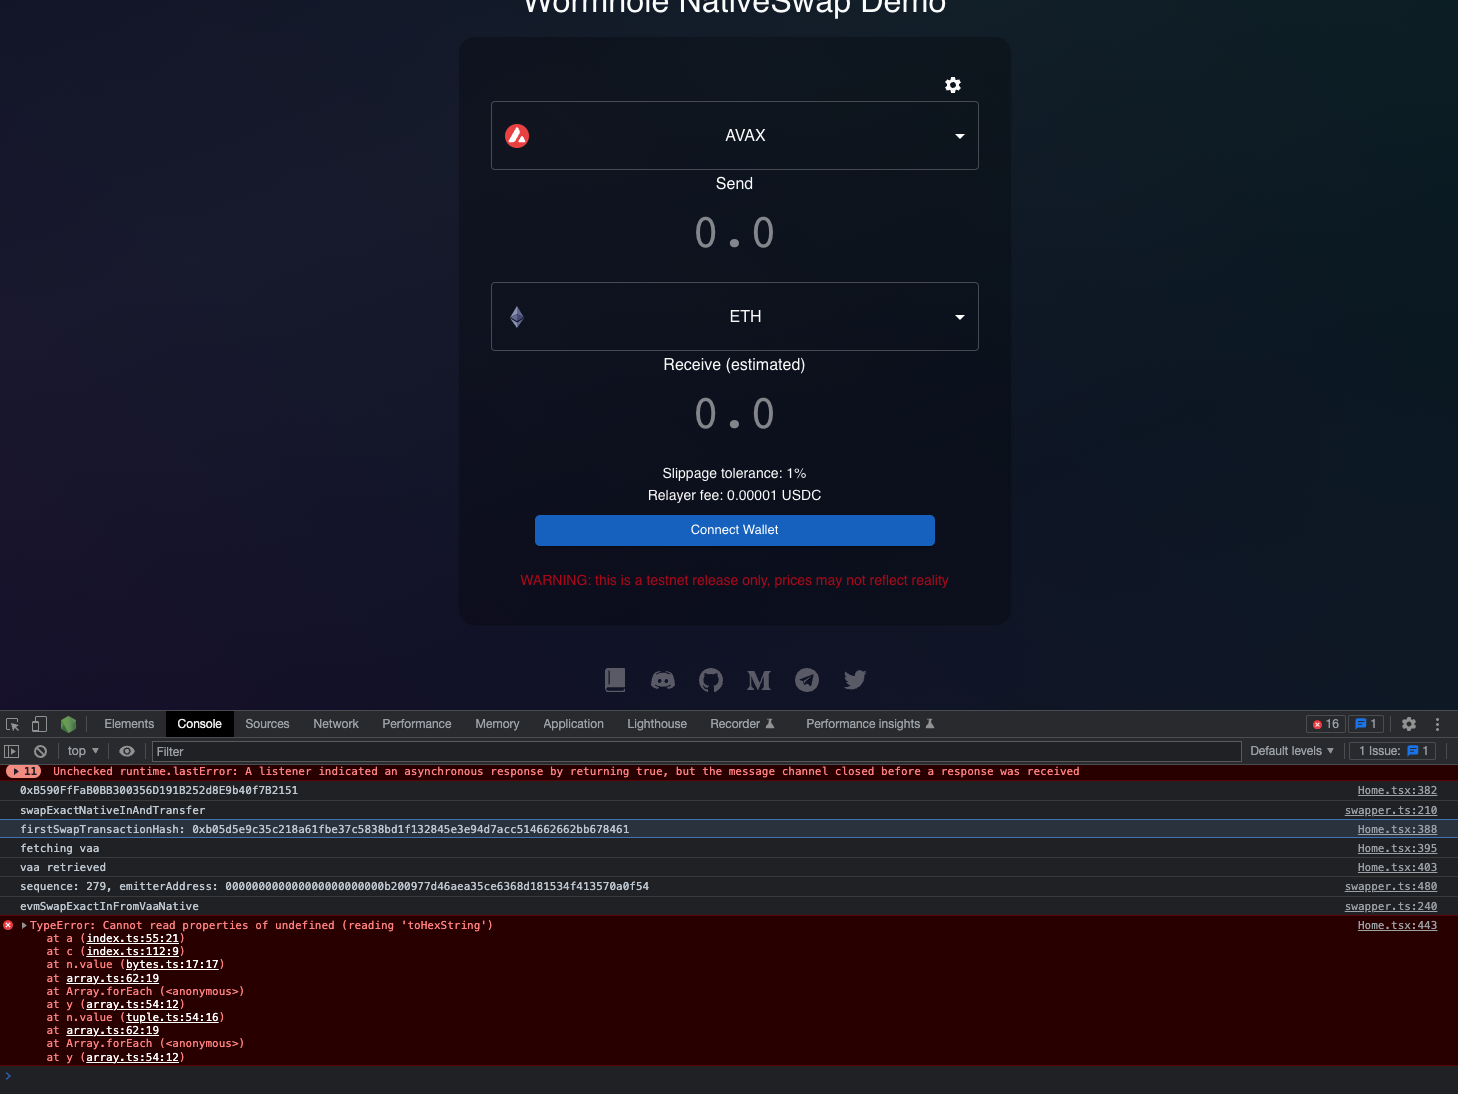Viewport: 1458px width, 1094px height.
Task: Open the Telegram channel icon
Action: tap(807, 680)
